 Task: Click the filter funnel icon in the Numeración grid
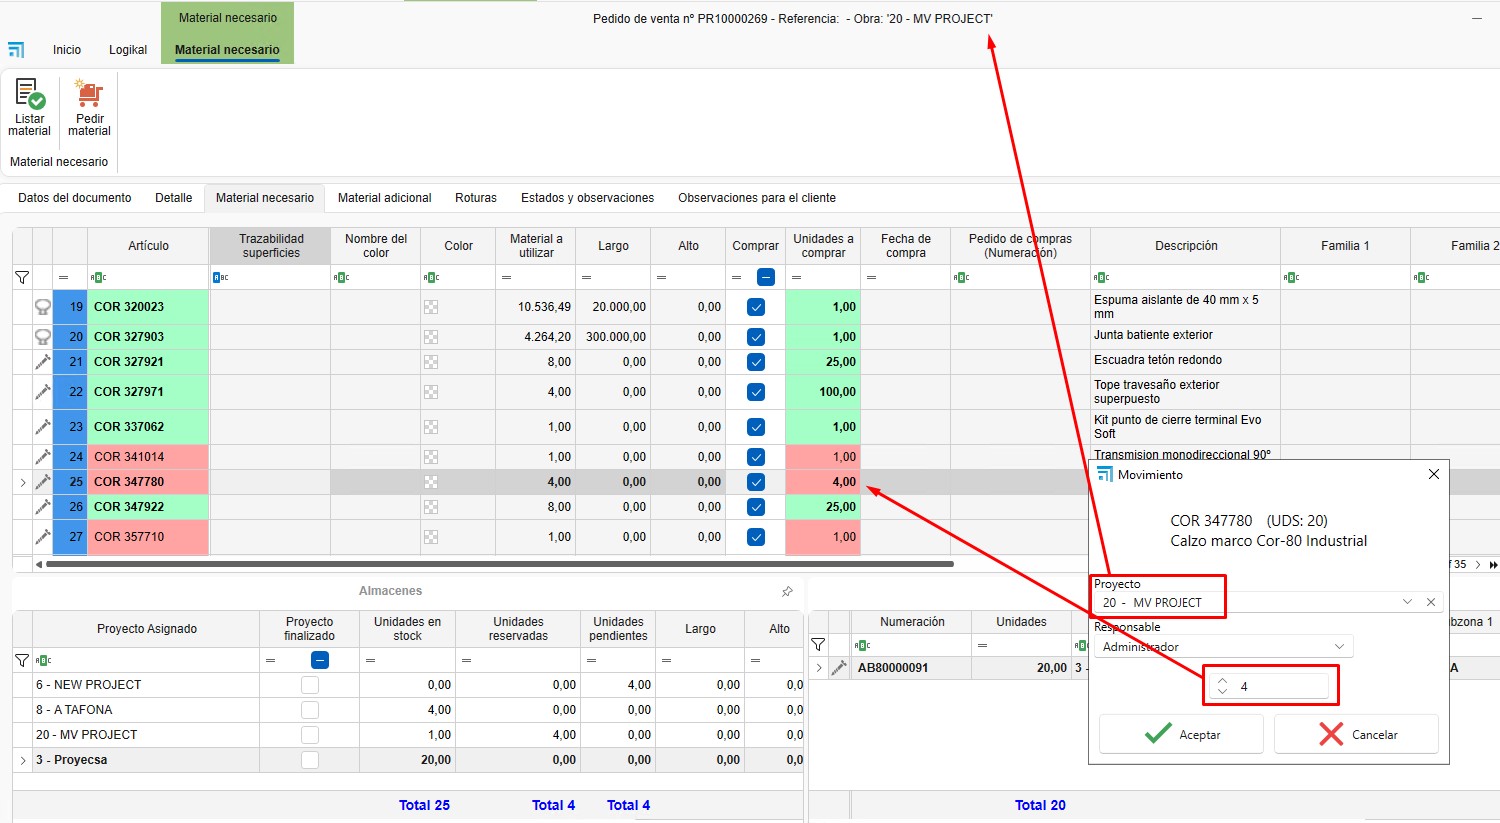[818, 645]
